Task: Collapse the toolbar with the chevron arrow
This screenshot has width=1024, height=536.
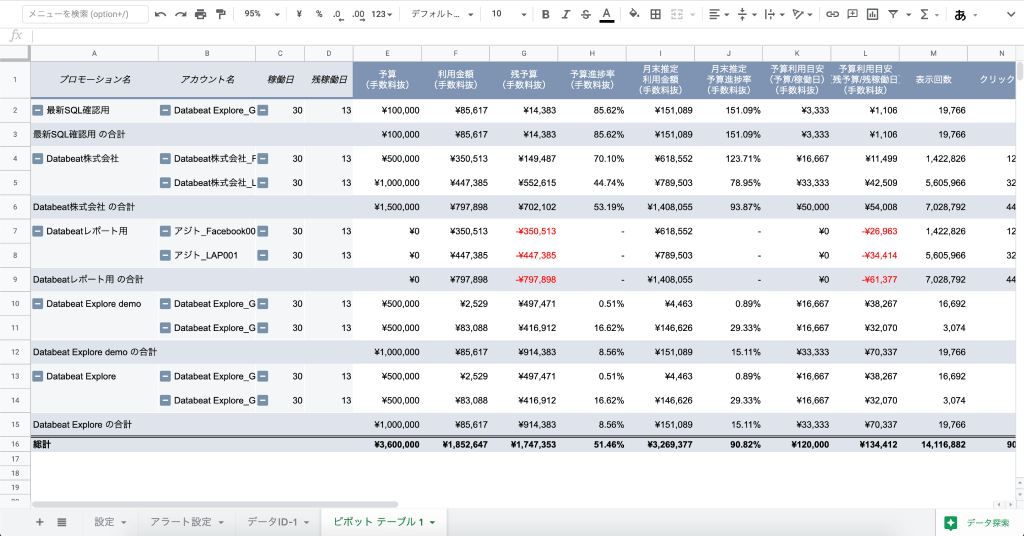Action: click(x=1010, y=14)
